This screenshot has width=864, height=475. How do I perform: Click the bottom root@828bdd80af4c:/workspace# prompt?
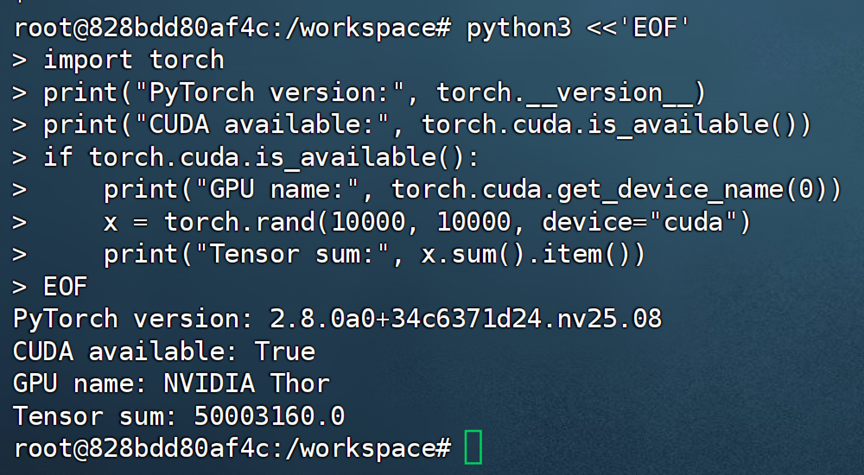(x=232, y=447)
